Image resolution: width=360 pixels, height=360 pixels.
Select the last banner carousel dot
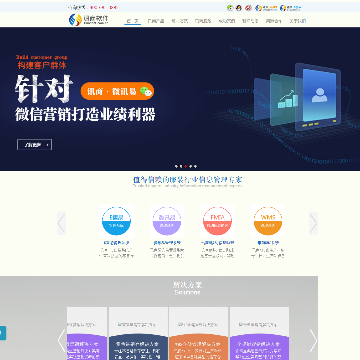pyautogui.click(x=195, y=166)
